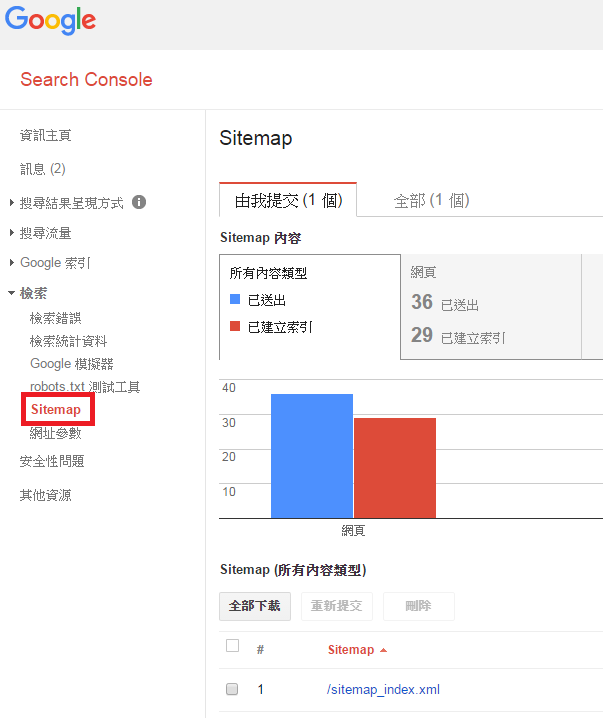
Task: Click the Sitemap (所有內容類型) heading
Action: pos(293,570)
